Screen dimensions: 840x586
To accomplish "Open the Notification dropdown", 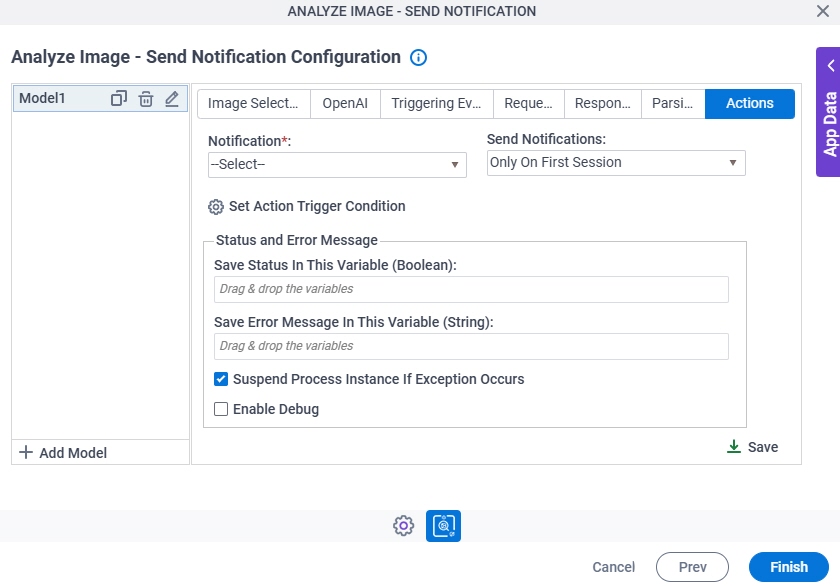I will click(x=337, y=164).
